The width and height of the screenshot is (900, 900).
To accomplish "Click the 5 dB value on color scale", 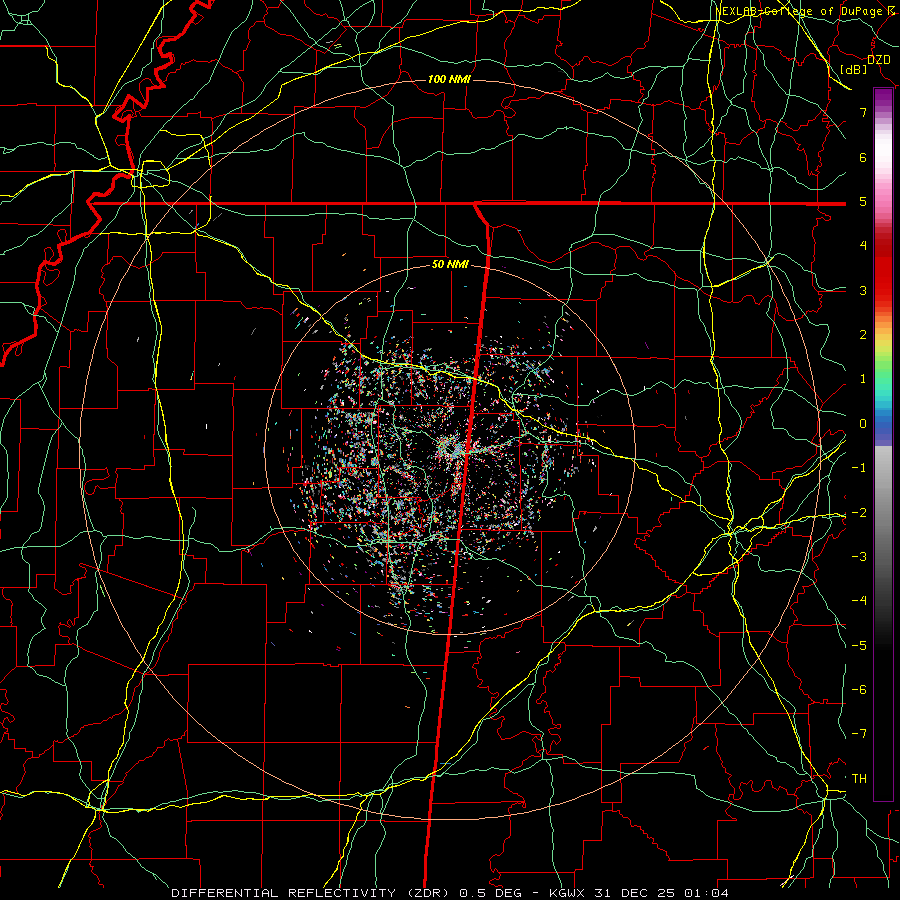I will pos(863,201).
